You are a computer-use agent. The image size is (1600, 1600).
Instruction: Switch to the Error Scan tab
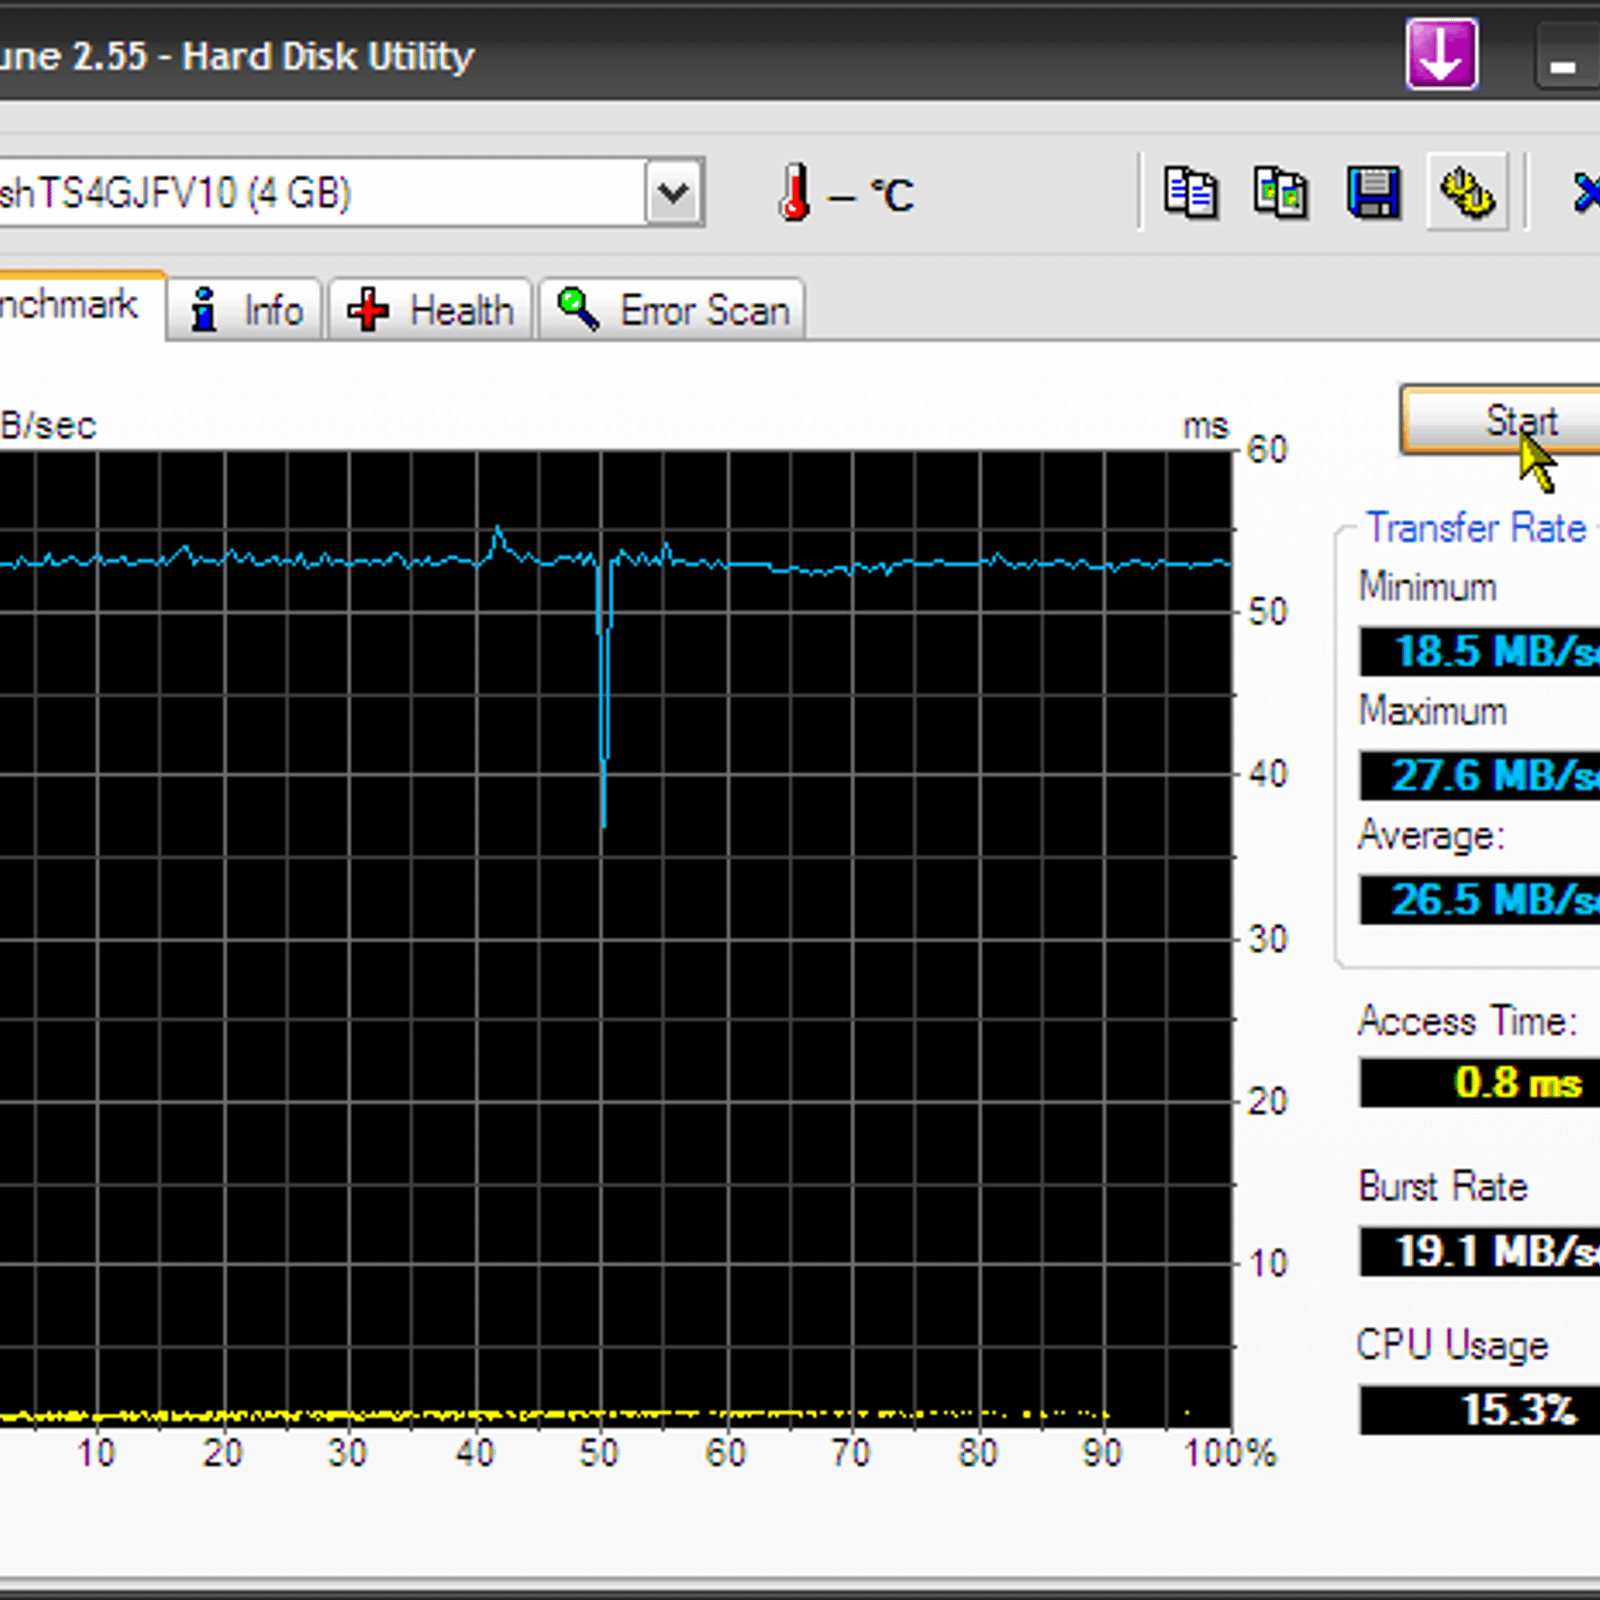pos(672,310)
